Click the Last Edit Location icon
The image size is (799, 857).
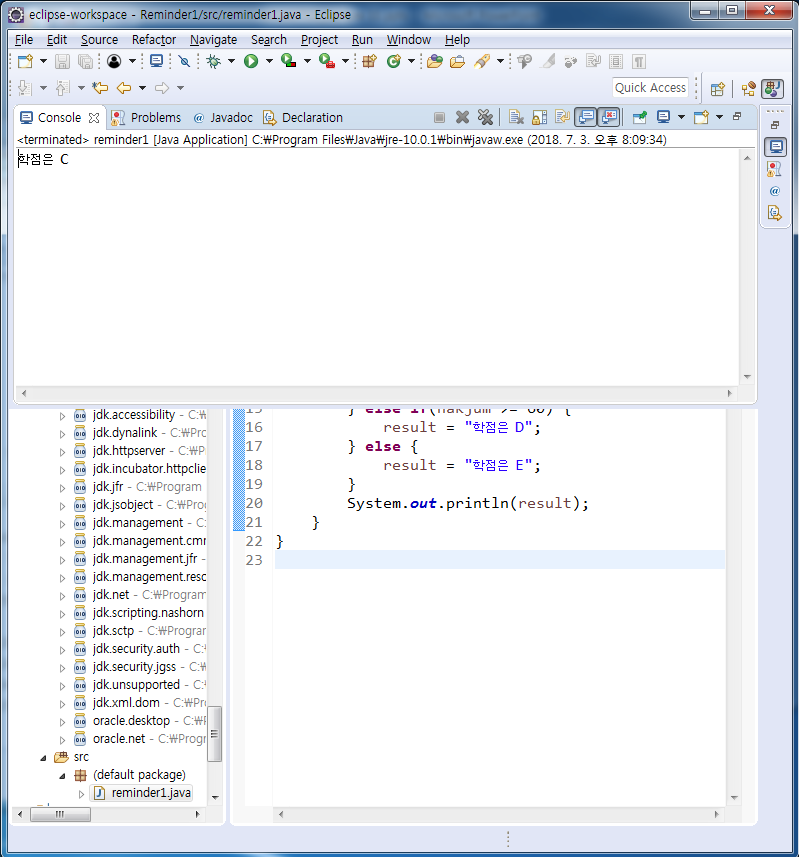pyautogui.click(x=100, y=87)
